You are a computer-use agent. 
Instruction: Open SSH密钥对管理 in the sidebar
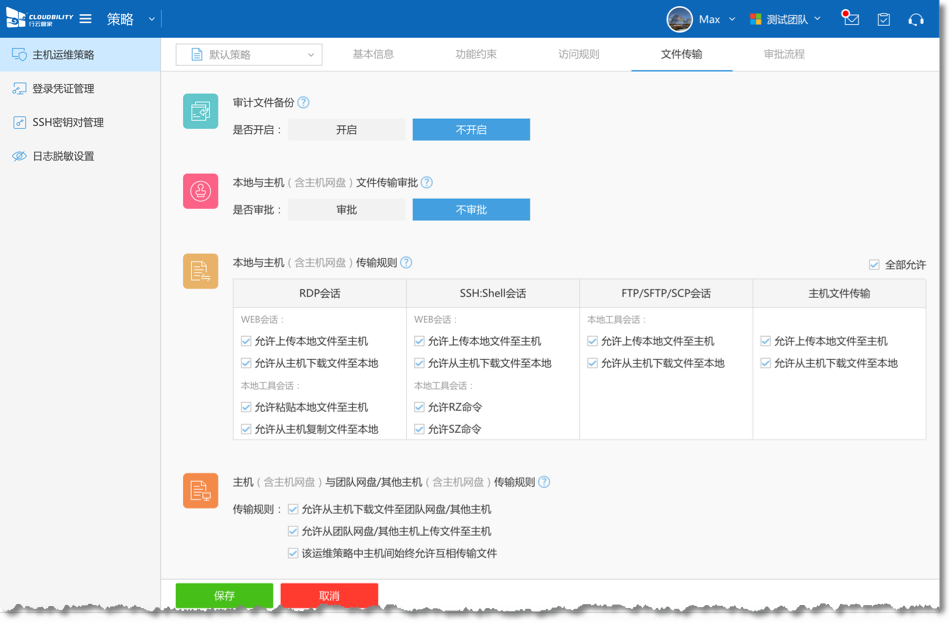(x=67, y=122)
